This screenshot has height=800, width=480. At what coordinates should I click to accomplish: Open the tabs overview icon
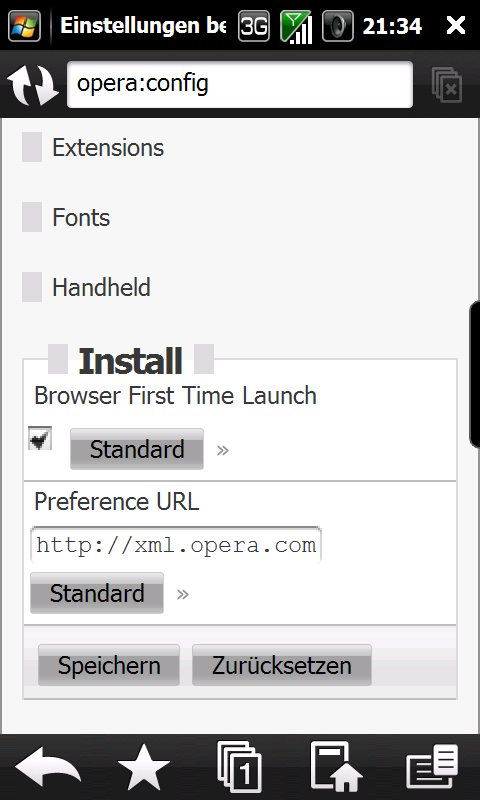tap(240, 767)
